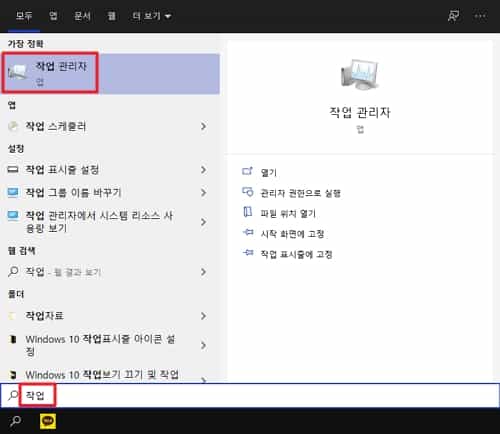Click the taskbar search magnifier button
This screenshot has width=500, height=434.
tap(15, 421)
